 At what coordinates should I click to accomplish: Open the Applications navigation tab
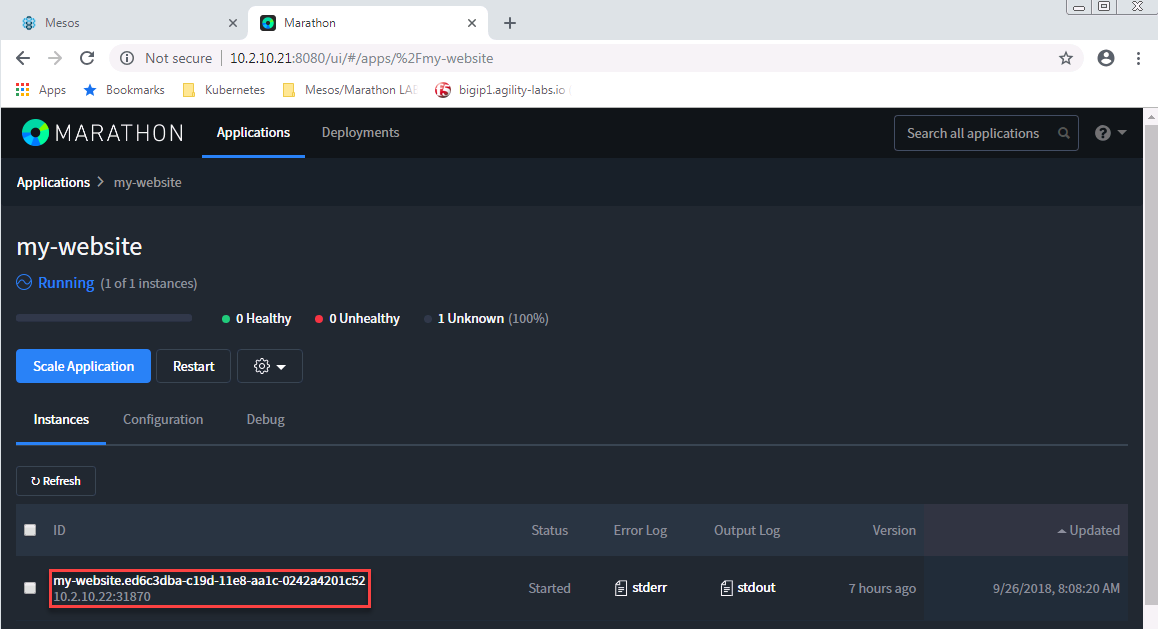point(253,133)
